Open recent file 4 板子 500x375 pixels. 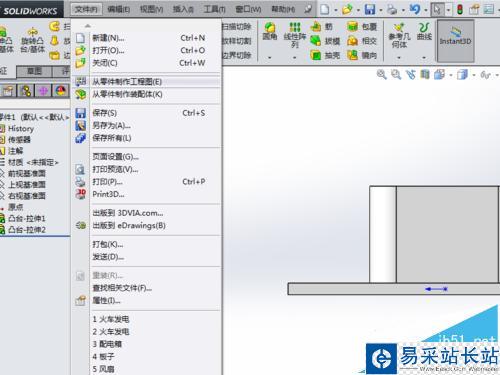click(x=147, y=357)
